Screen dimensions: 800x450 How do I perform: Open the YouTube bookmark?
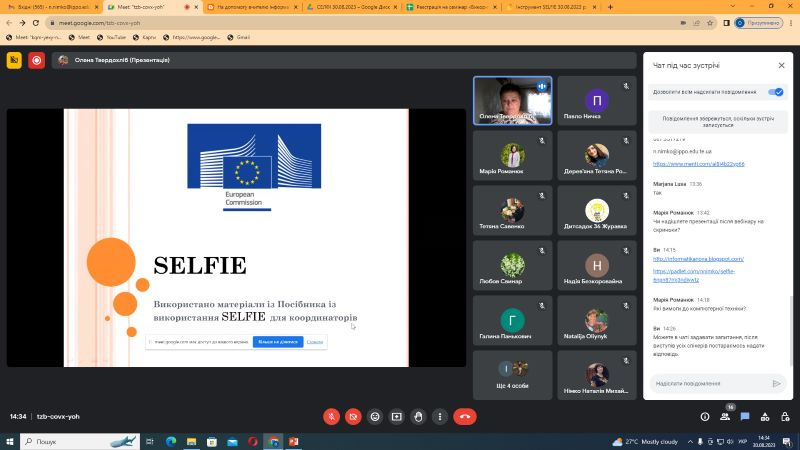click(111, 37)
